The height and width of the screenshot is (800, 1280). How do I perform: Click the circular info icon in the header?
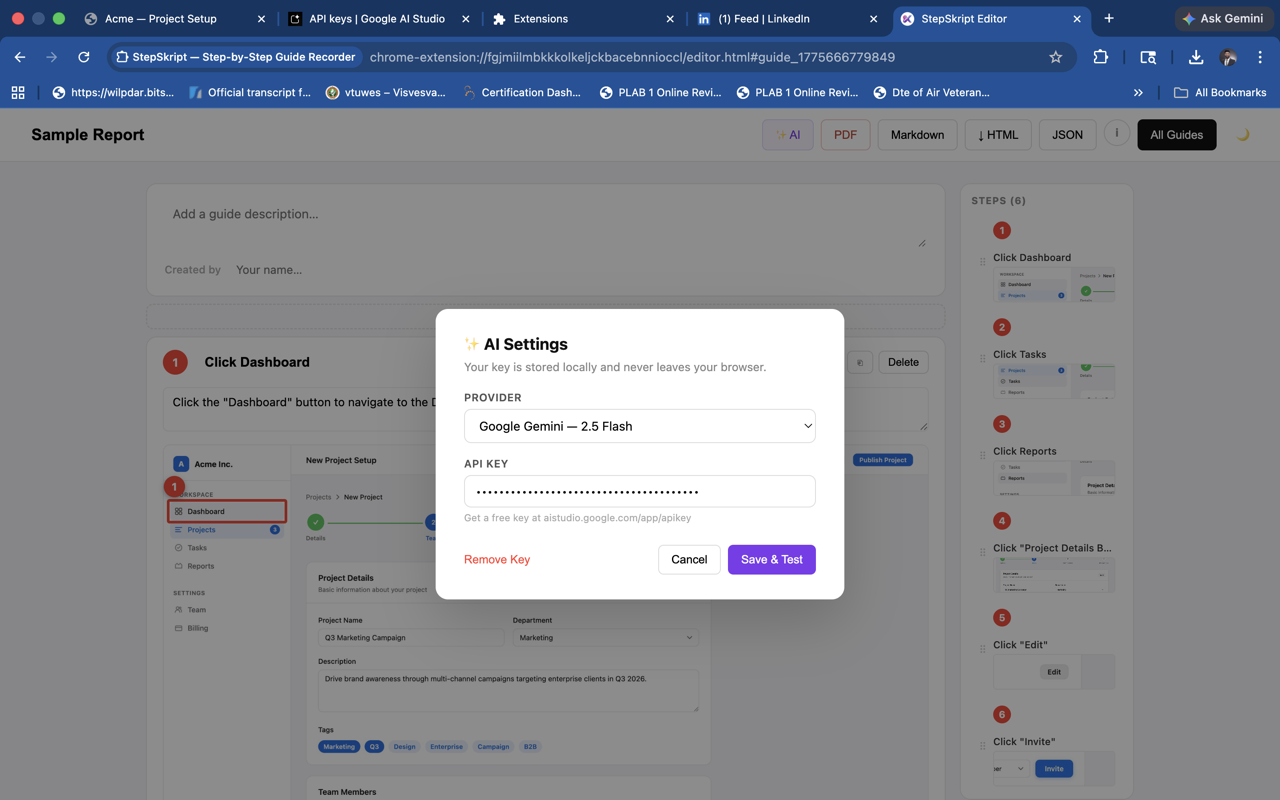(x=1117, y=133)
